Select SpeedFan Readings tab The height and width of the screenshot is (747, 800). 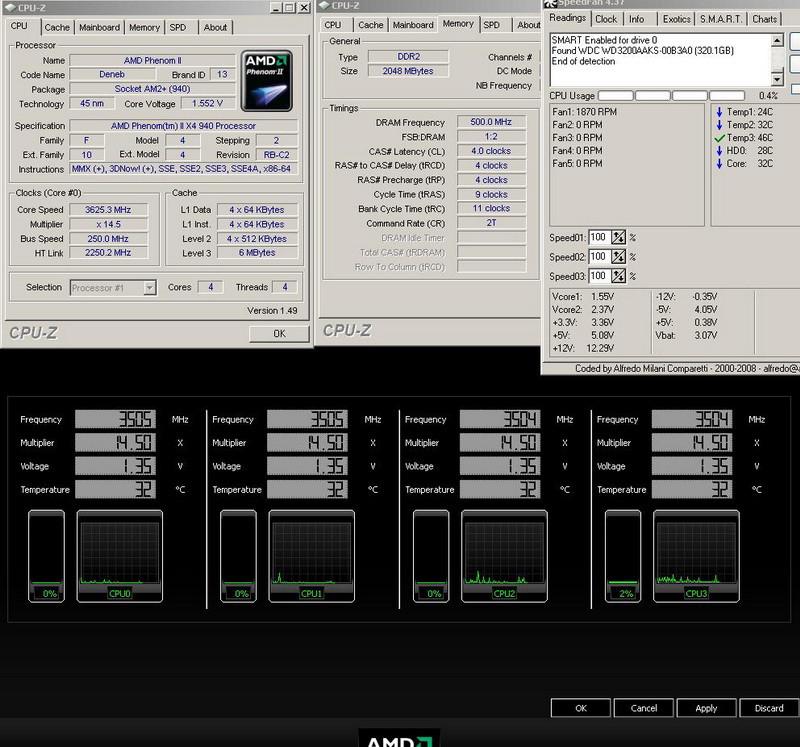pos(567,18)
